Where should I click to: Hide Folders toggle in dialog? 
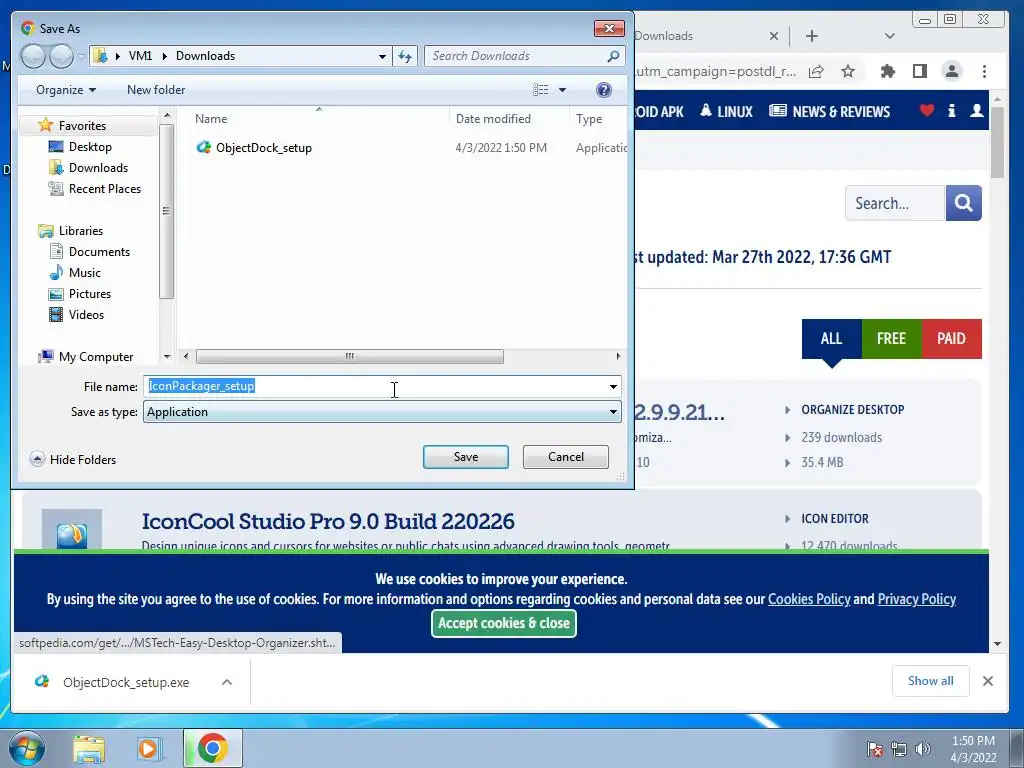pyautogui.click(x=73, y=460)
